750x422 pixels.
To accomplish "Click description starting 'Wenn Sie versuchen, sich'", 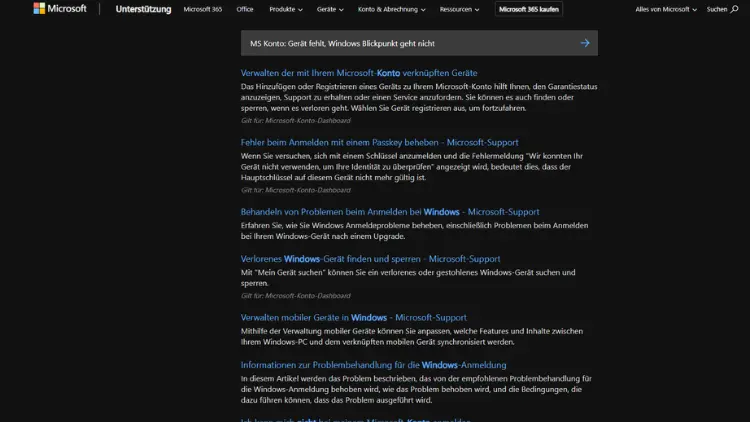I will click(x=412, y=167).
